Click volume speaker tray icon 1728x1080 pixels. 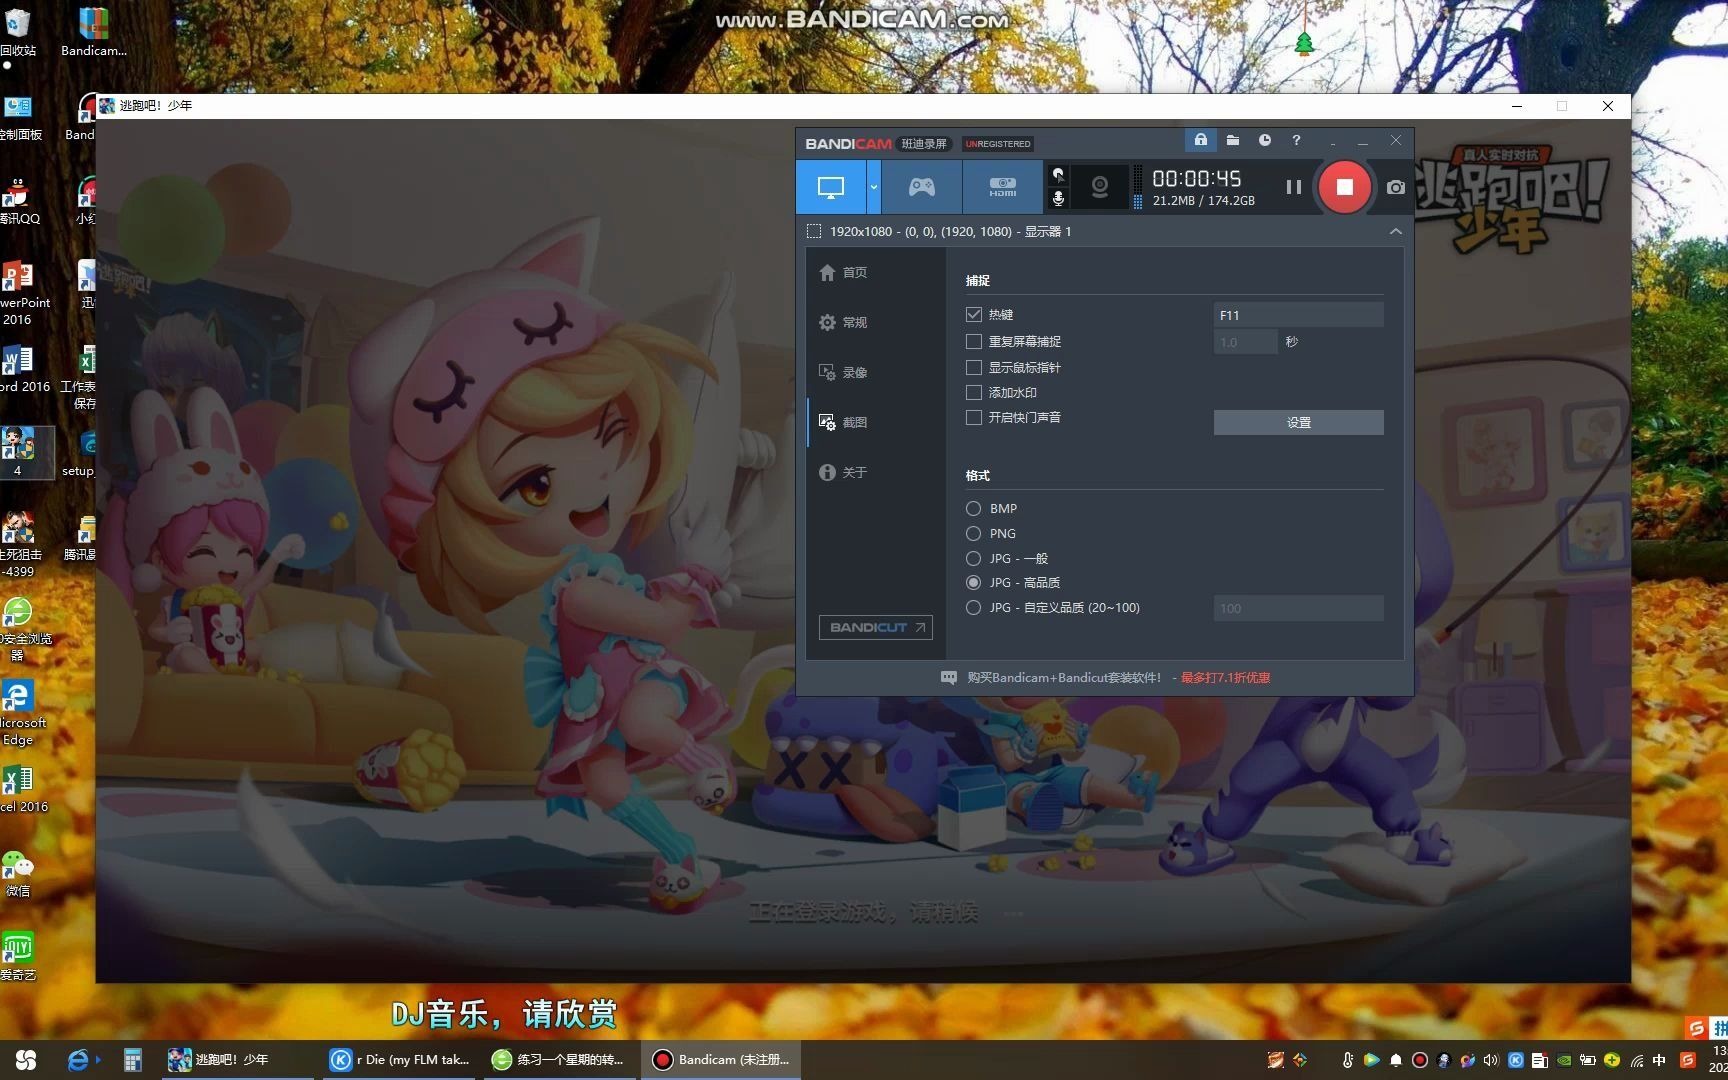click(1491, 1060)
